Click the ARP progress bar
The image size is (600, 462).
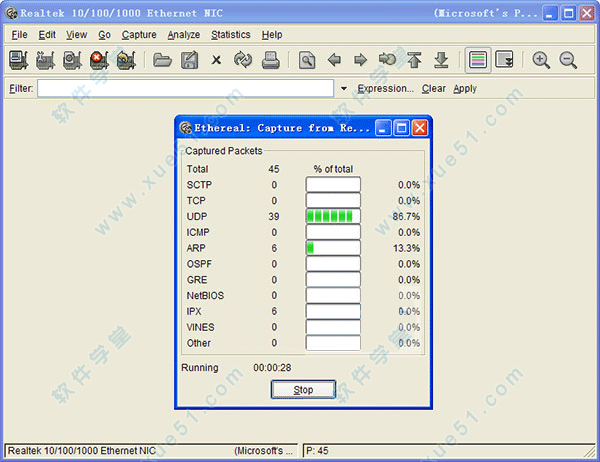tap(333, 248)
